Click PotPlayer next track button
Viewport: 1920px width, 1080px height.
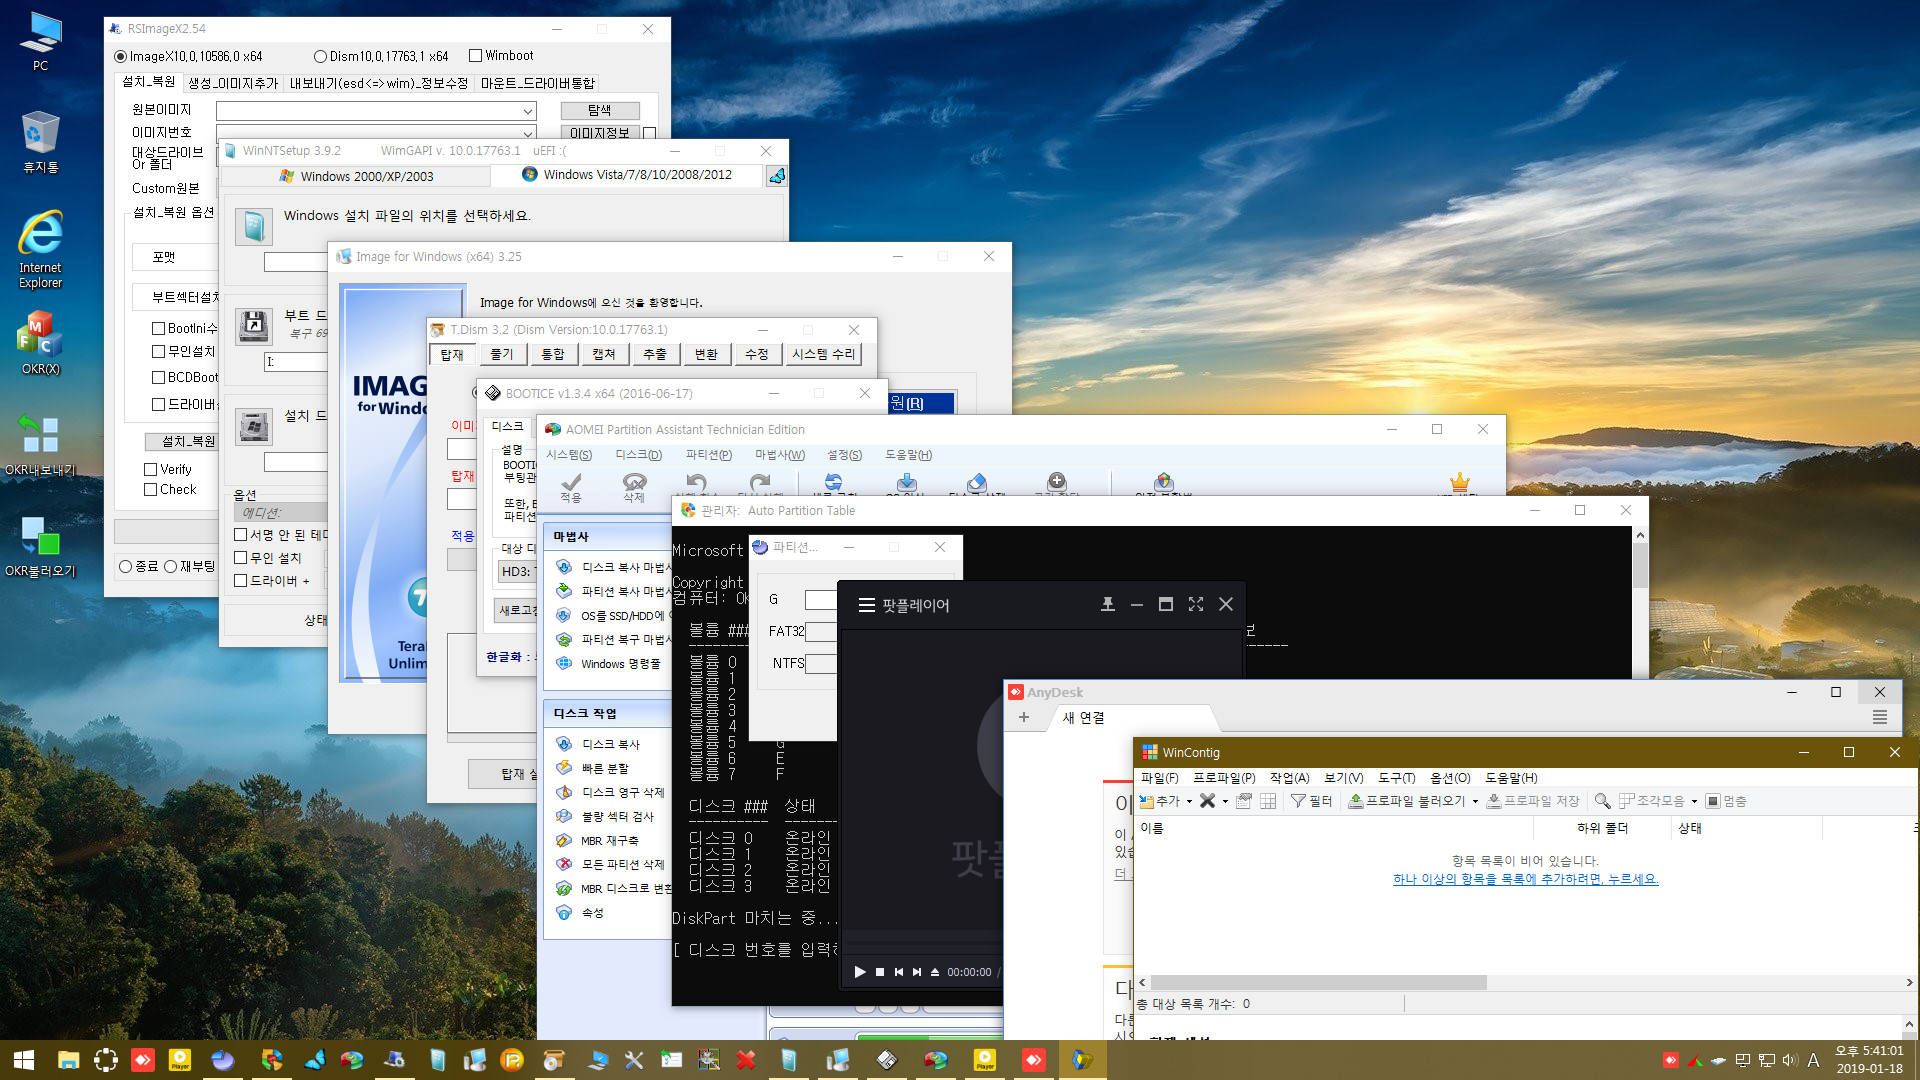pyautogui.click(x=917, y=972)
